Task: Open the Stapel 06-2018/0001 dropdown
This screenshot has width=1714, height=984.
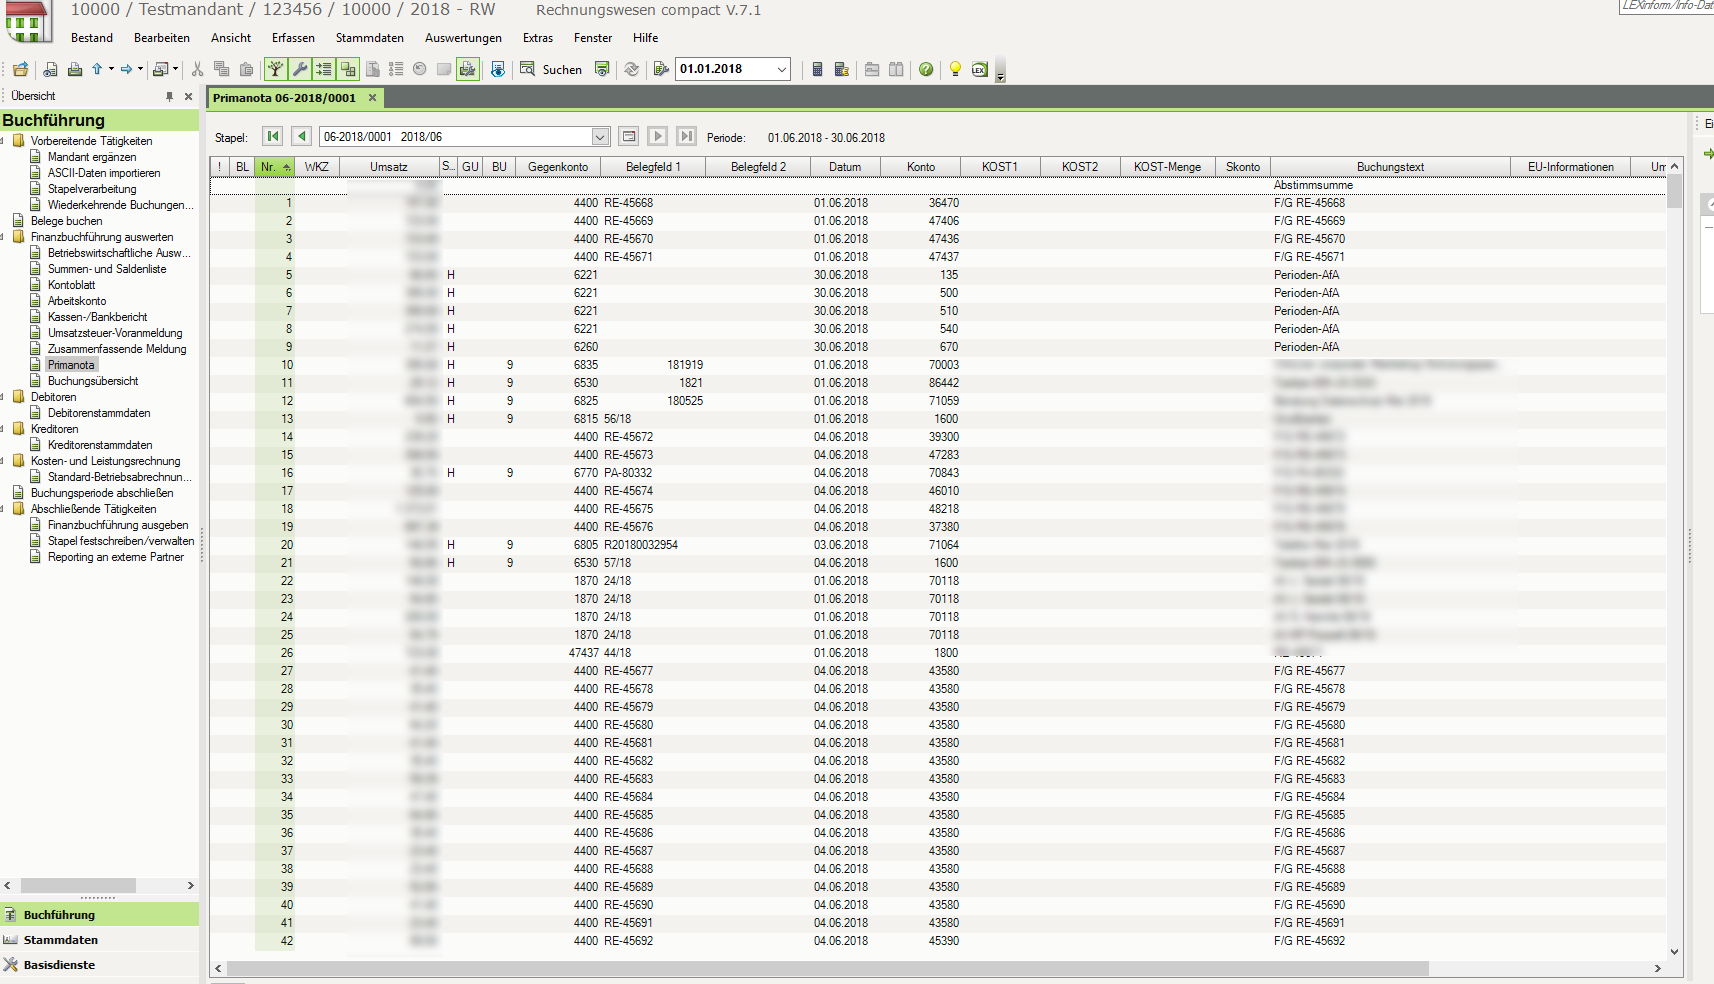Action: point(600,137)
